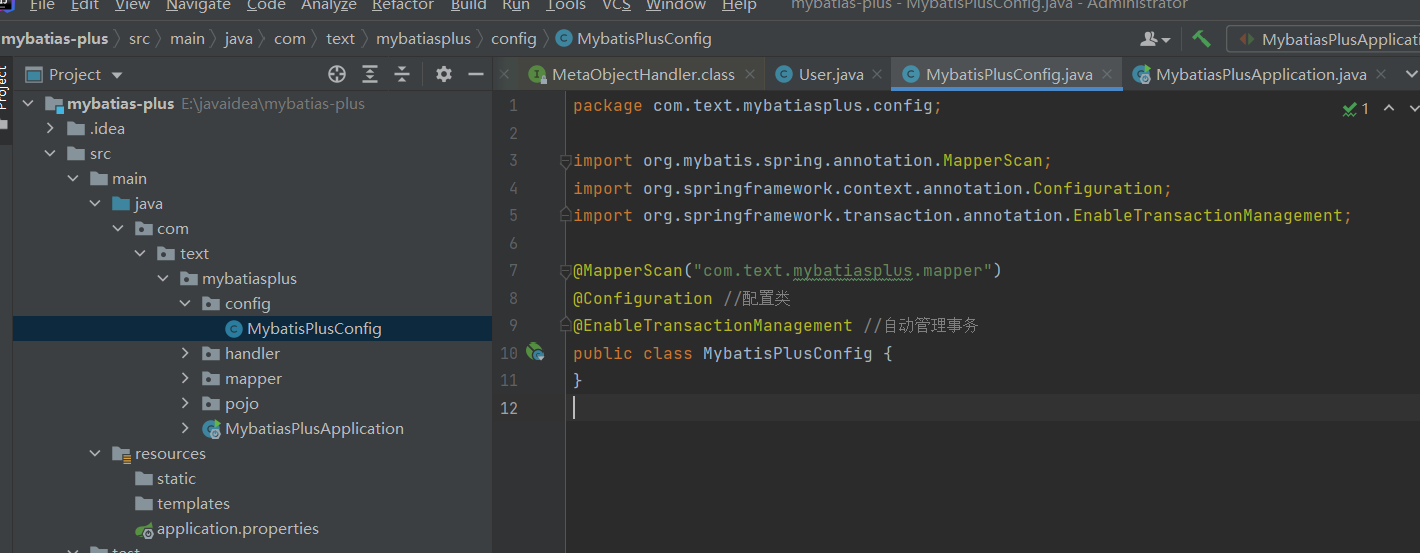The width and height of the screenshot is (1420, 553).
Task: Collapse the src folder
Action: click(50, 154)
